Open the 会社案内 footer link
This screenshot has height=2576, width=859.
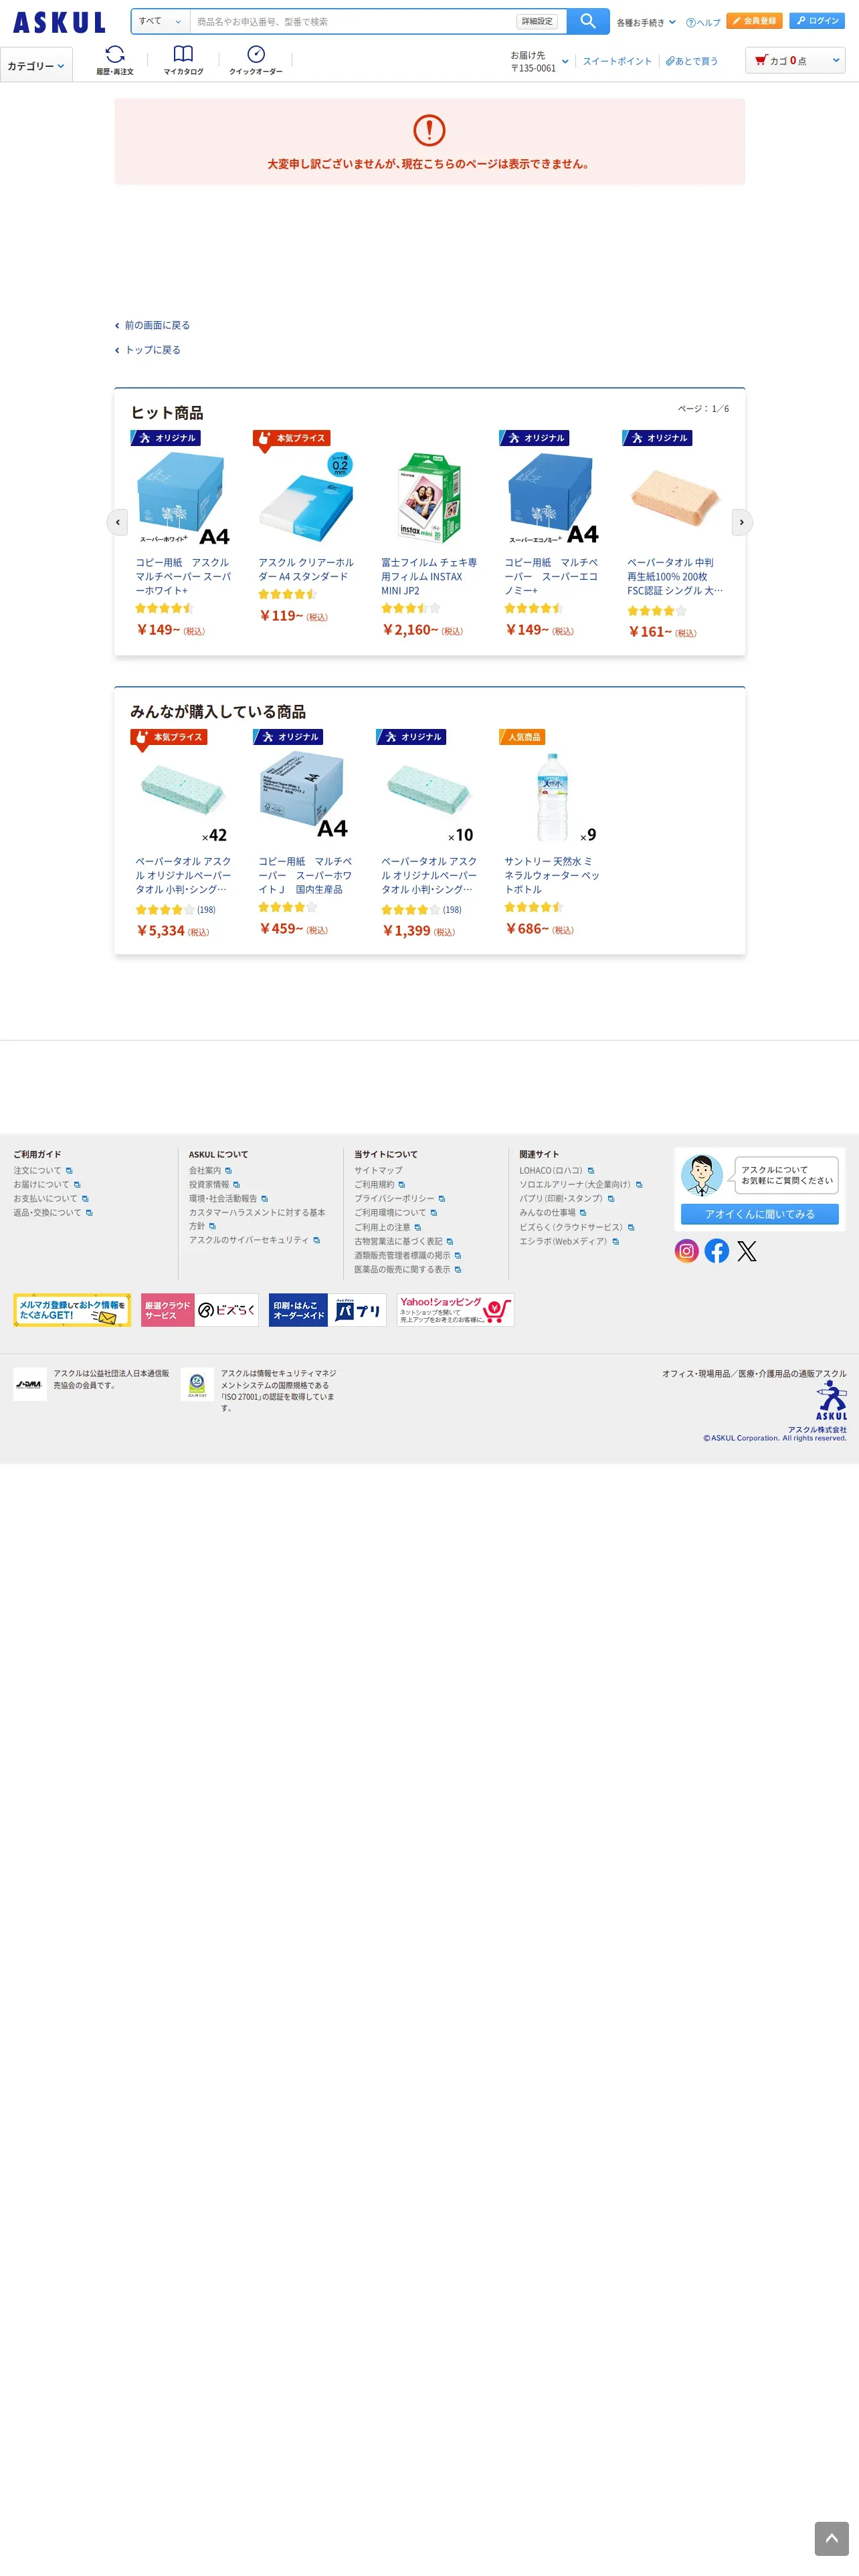pyautogui.click(x=205, y=1171)
